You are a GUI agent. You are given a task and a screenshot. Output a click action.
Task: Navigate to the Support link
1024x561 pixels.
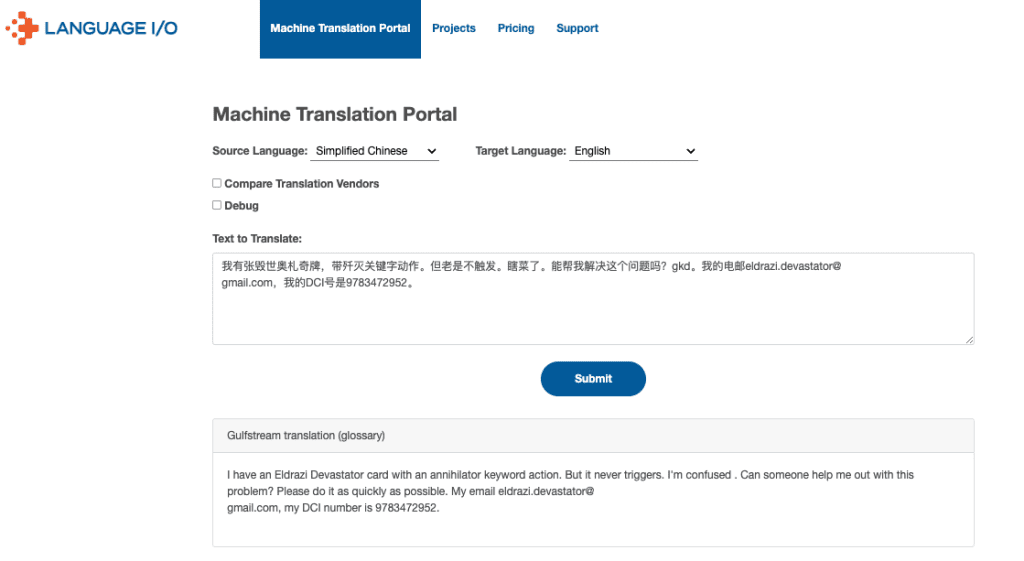577,28
